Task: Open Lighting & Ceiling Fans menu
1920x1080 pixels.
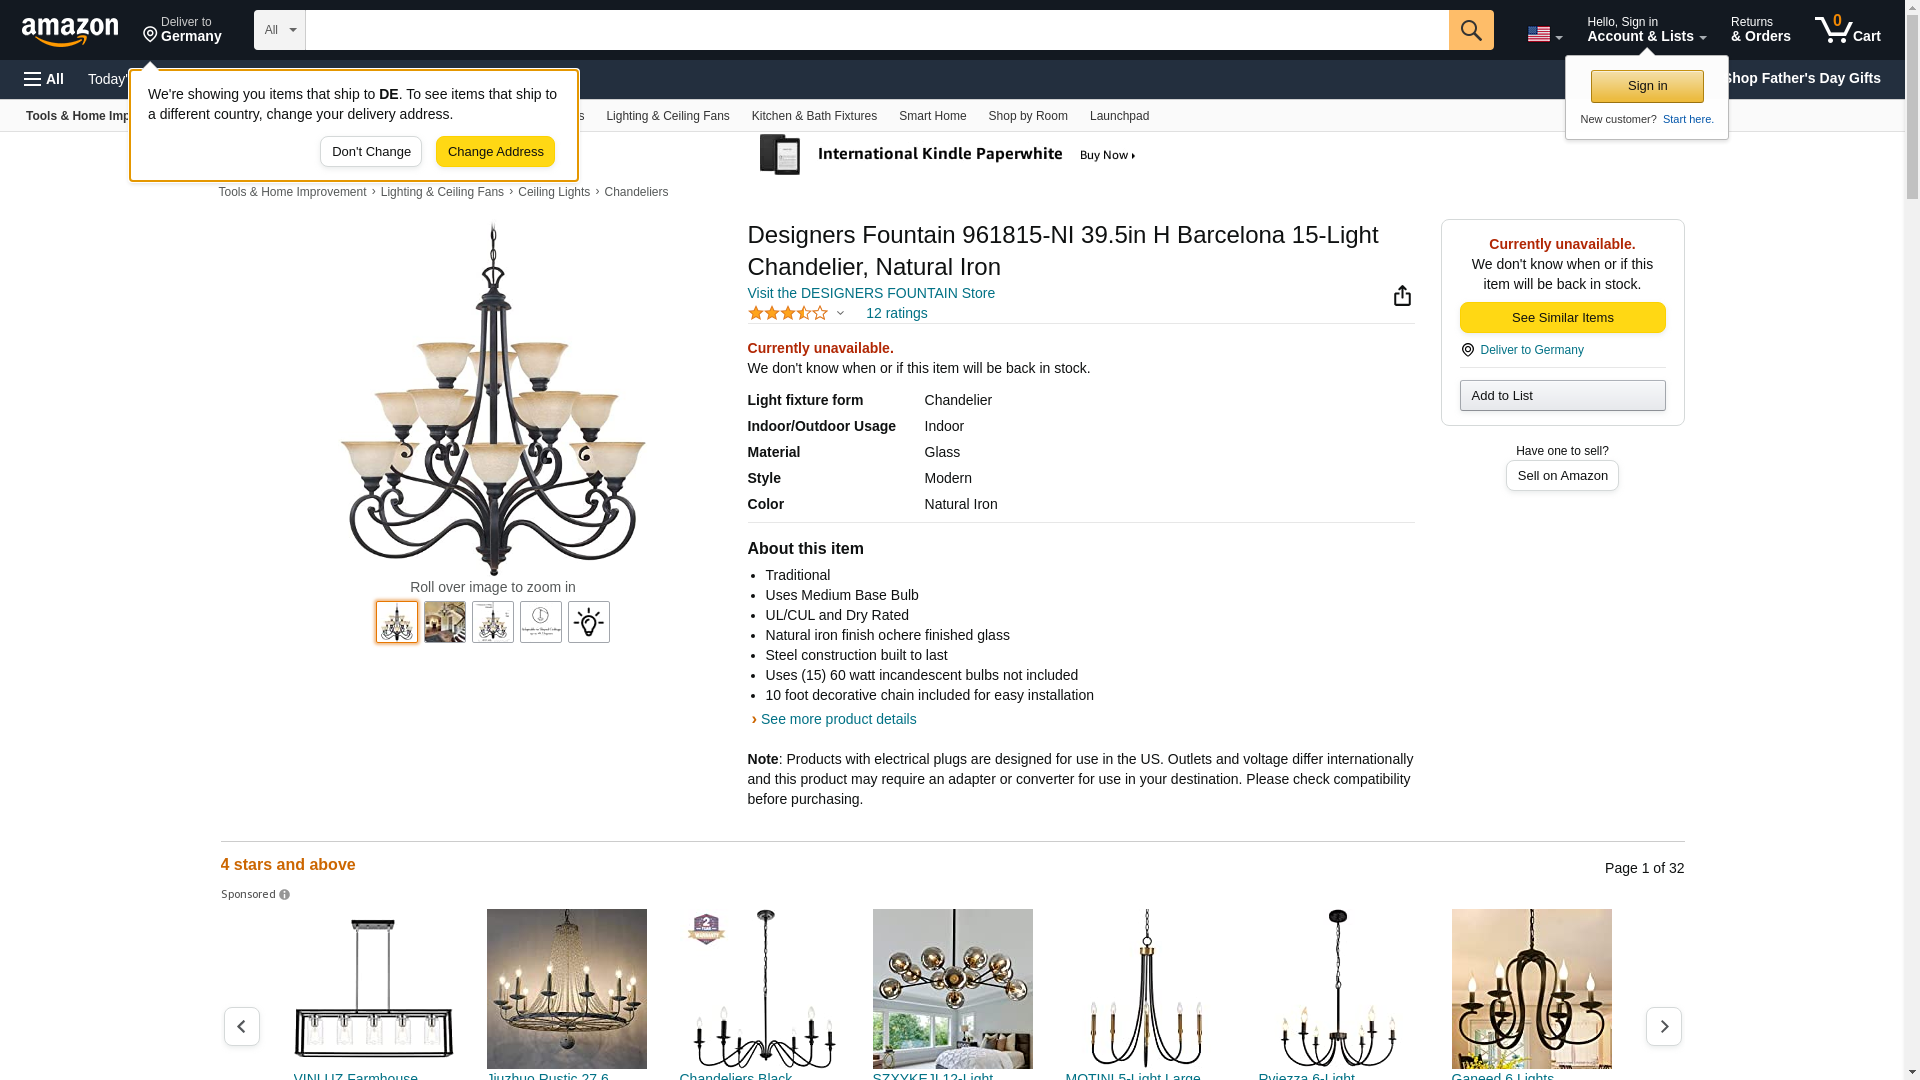Action: [667, 116]
